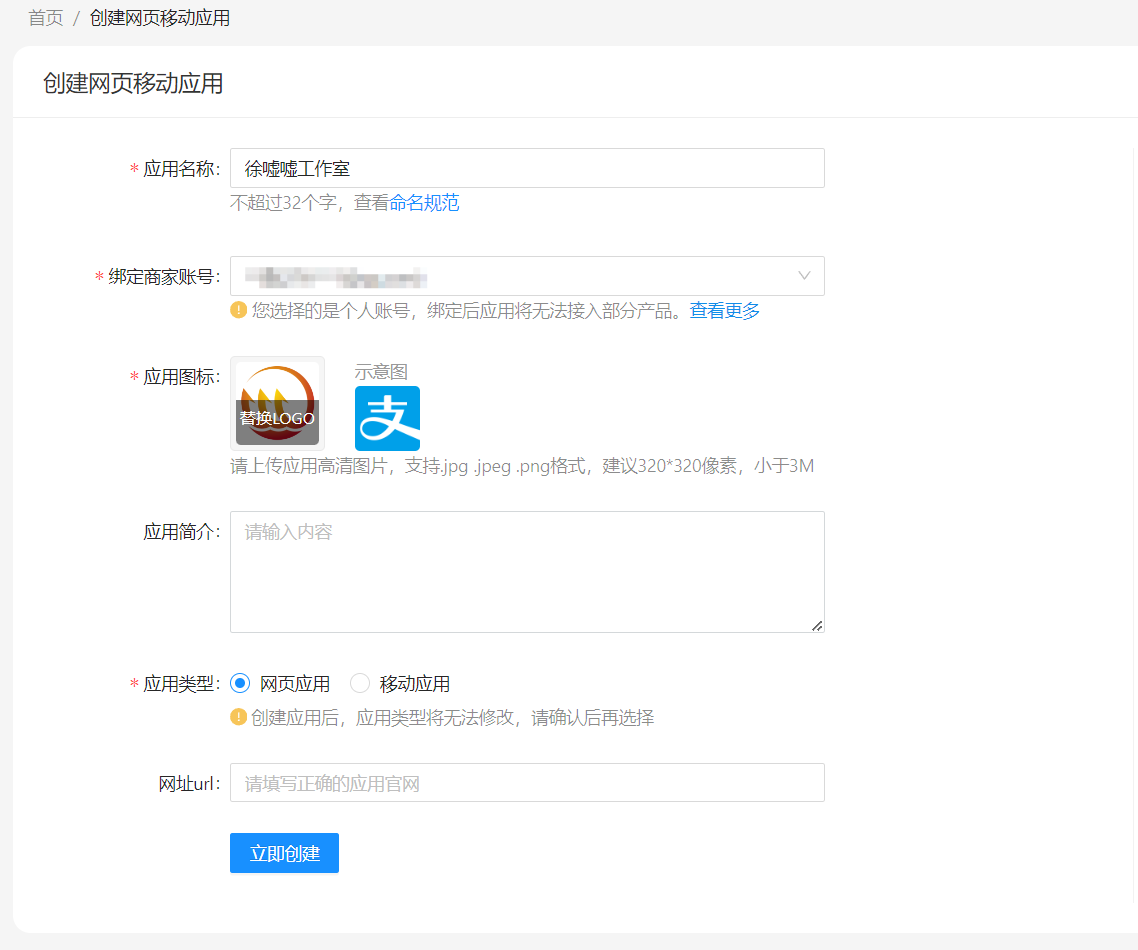
Task: Open the 命名规范 link
Action: [x=424, y=203]
